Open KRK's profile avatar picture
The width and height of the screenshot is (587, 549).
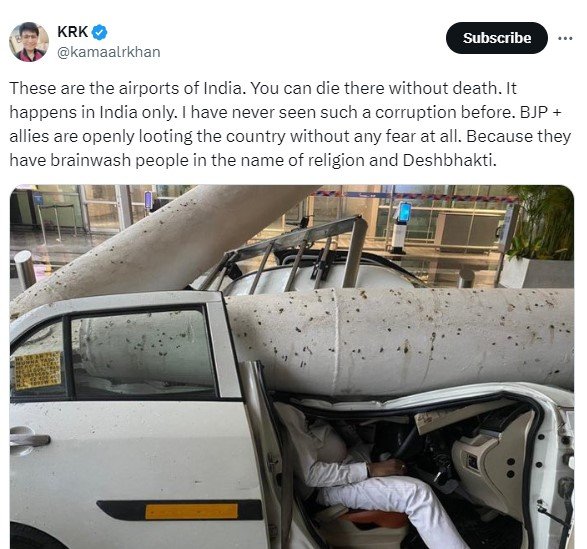click(29, 42)
